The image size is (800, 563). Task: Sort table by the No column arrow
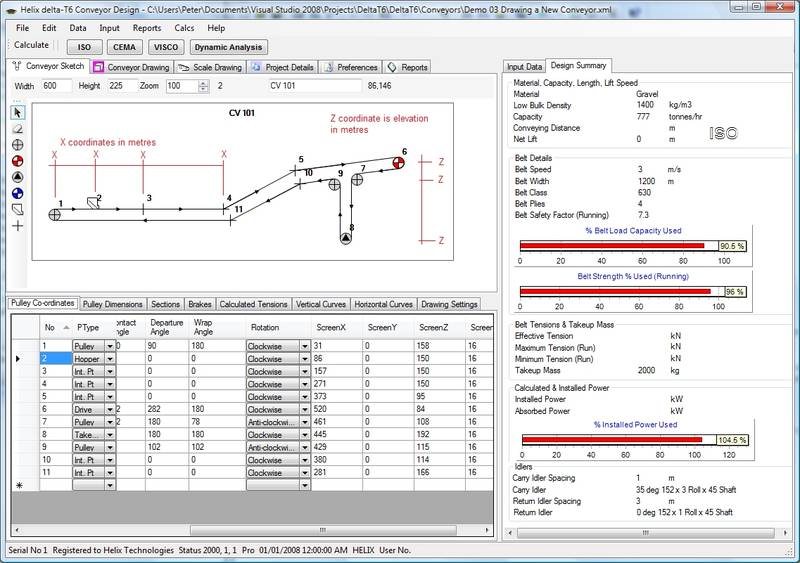[66, 328]
